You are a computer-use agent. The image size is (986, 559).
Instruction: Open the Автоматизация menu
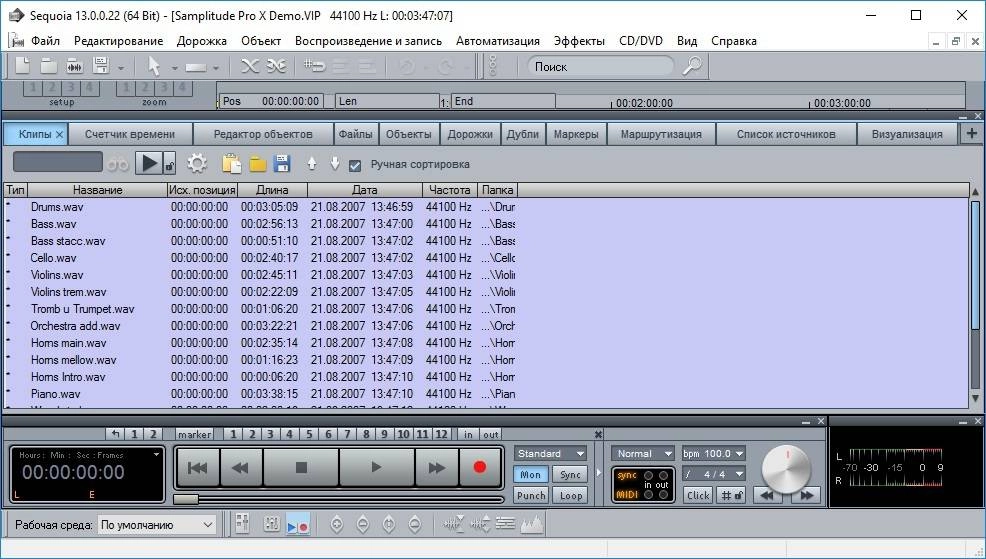pos(497,41)
